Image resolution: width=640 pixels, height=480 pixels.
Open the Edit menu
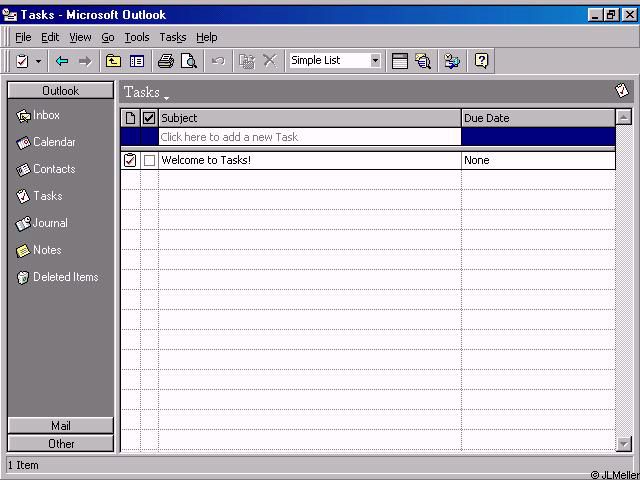(50, 38)
